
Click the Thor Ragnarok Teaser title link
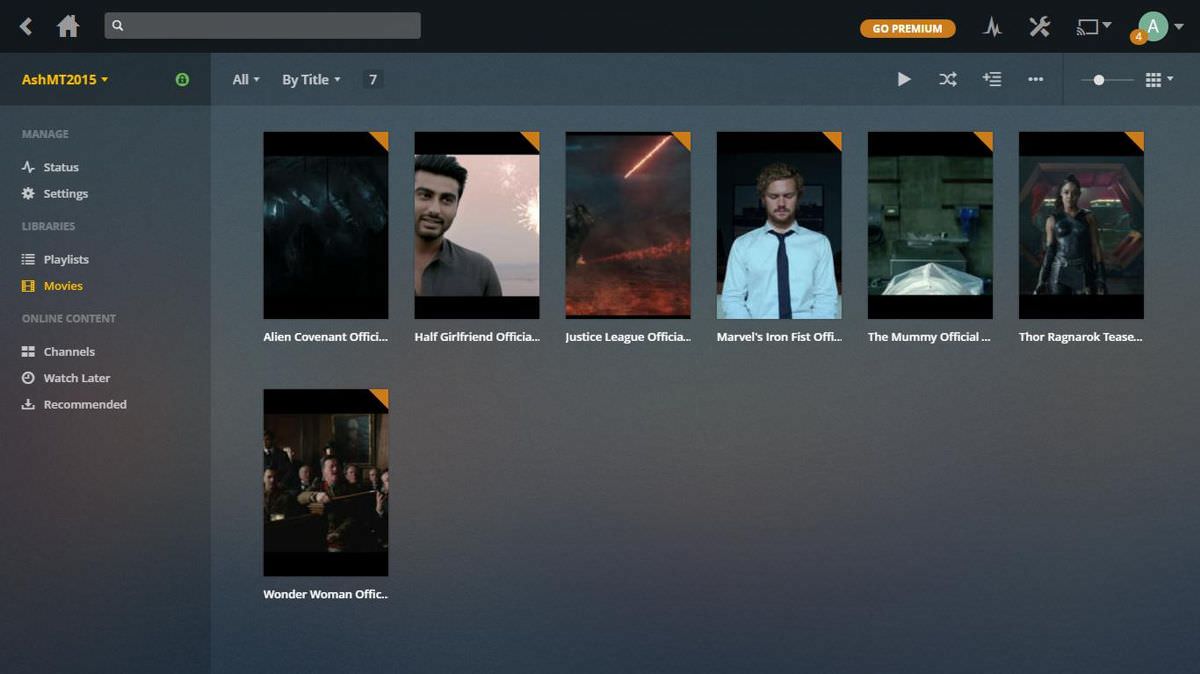pyautogui.click(x=1080, y=337)
